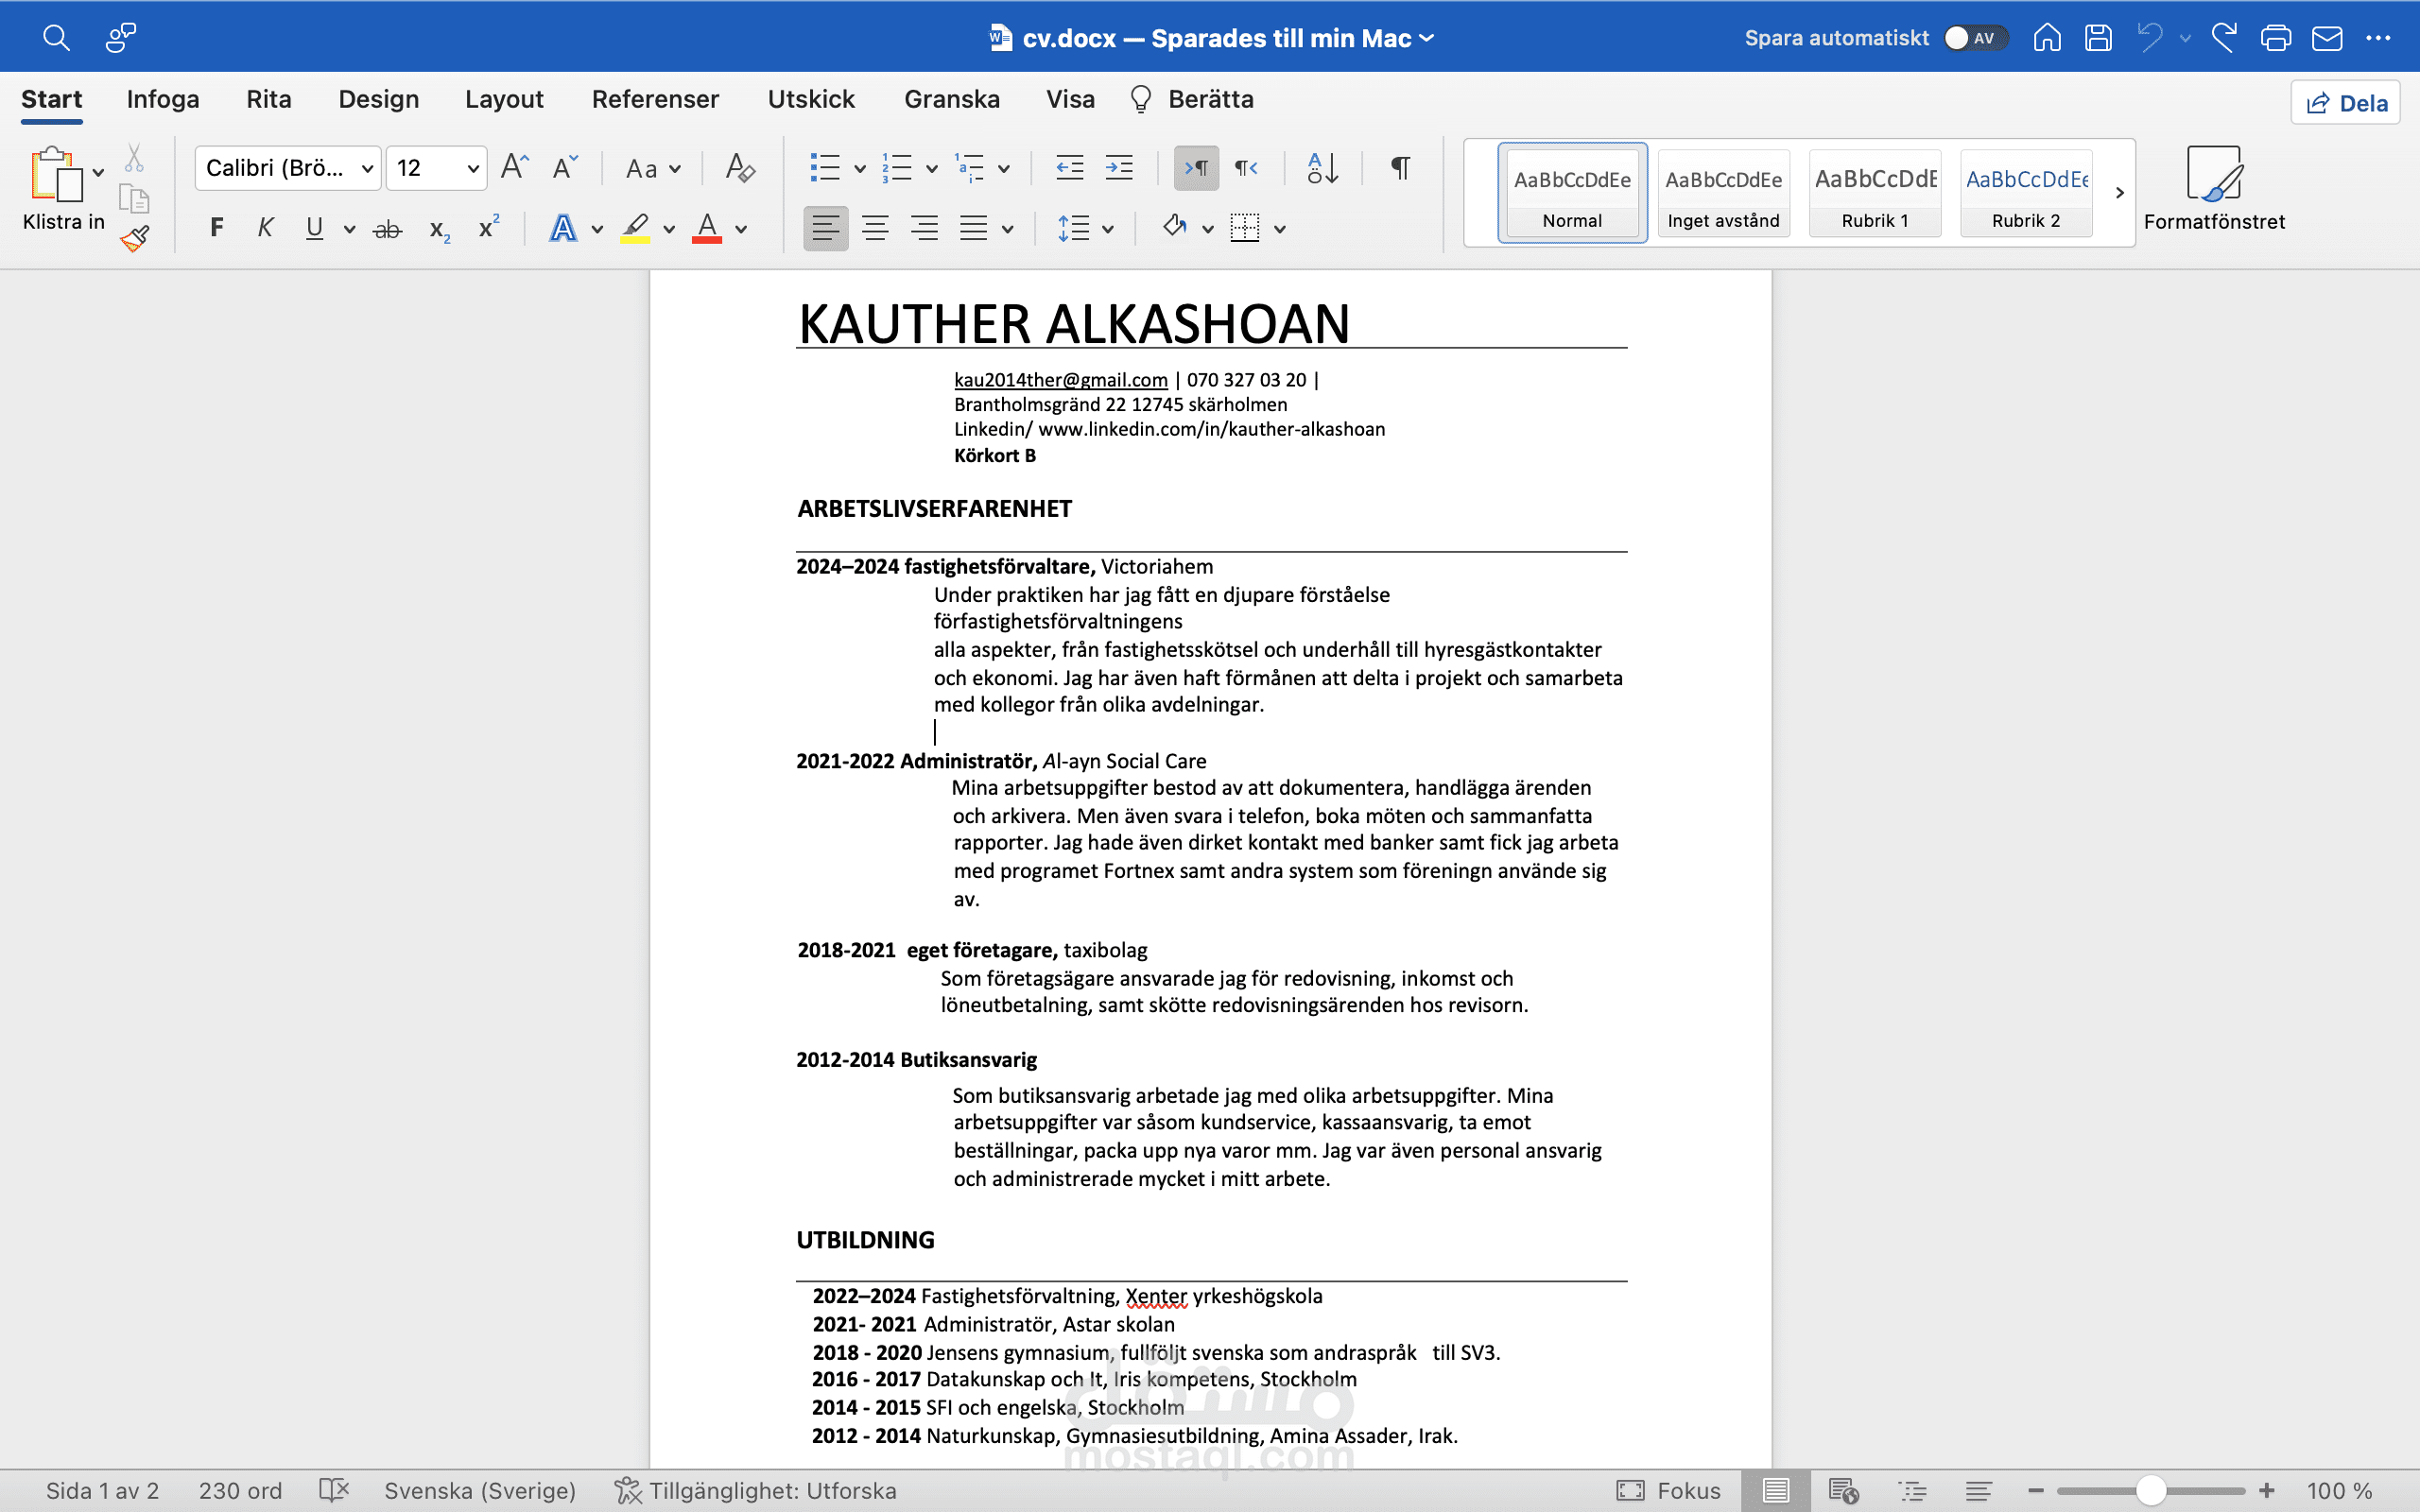Click yellow text highlight color button
This screenshot has width=2420, height=1512.
[x=635, y=228]
